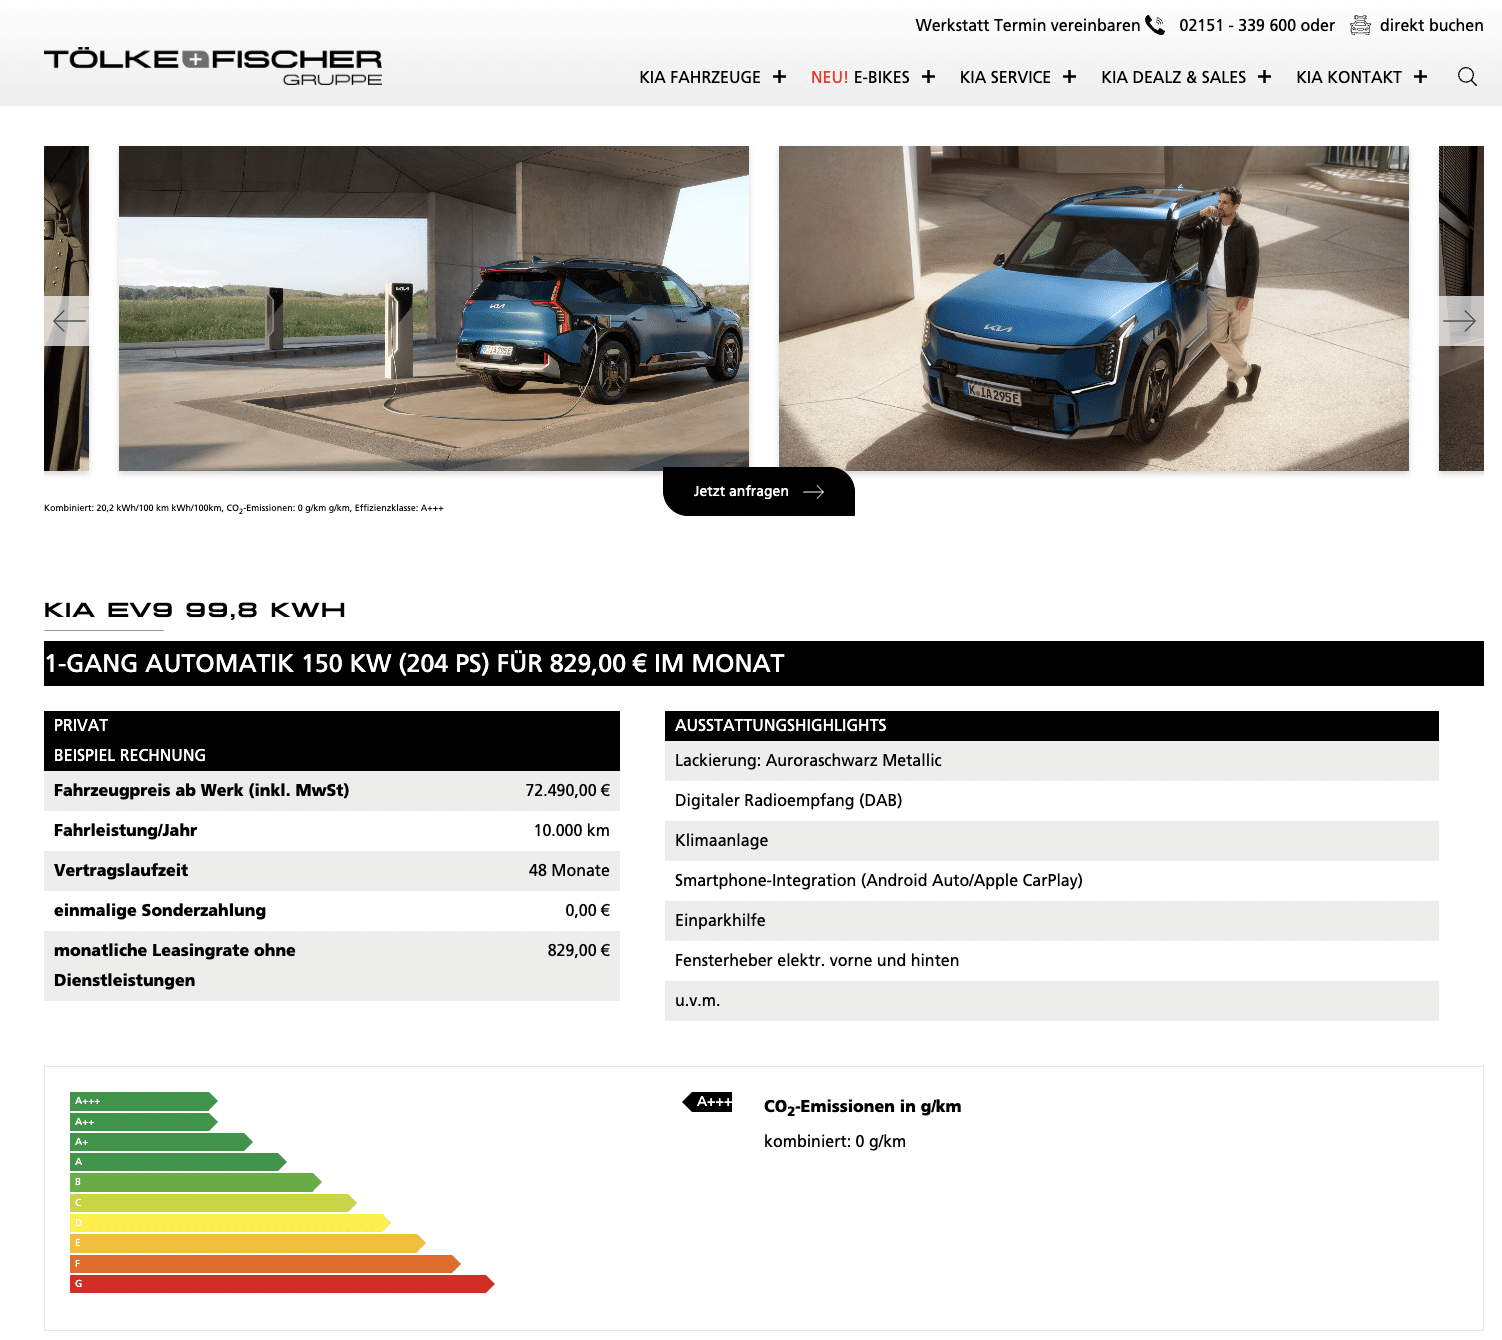Open NEU! E-BIKES menu

860,77
